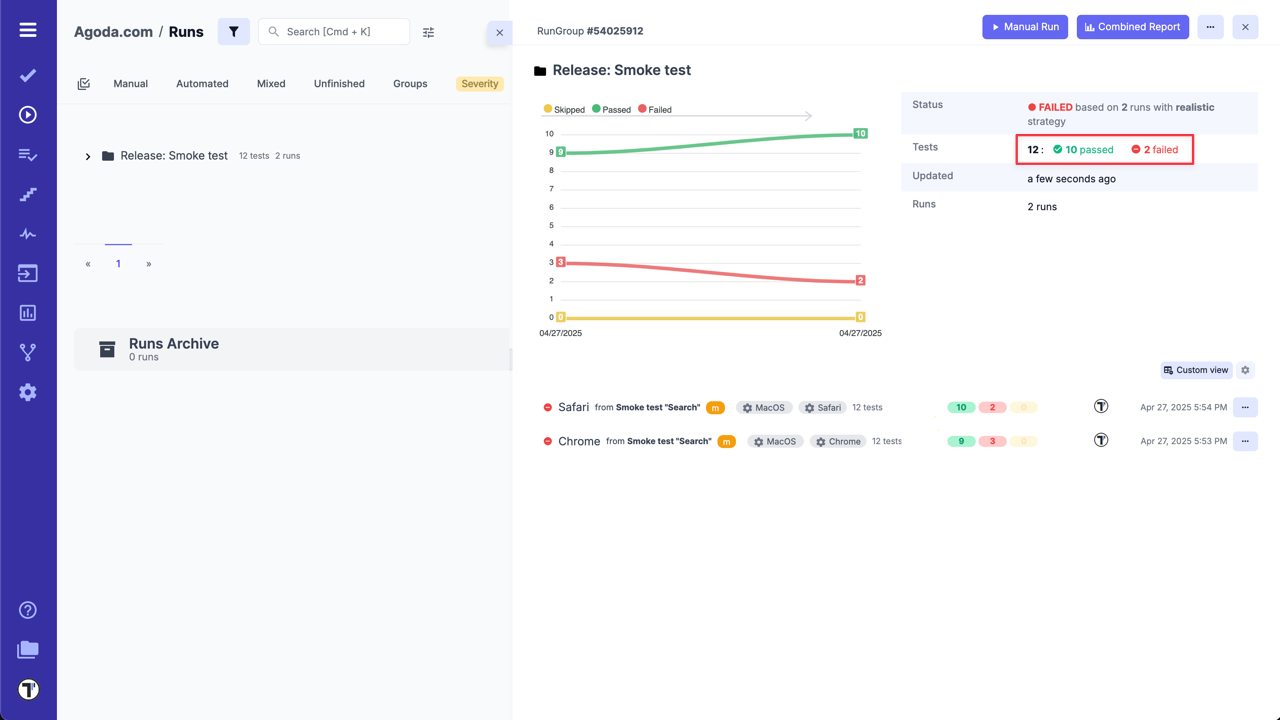Click the green passed-count badge on the Safari run
1280x720 pixels.
pyautogui.click(x=961, y=407)
